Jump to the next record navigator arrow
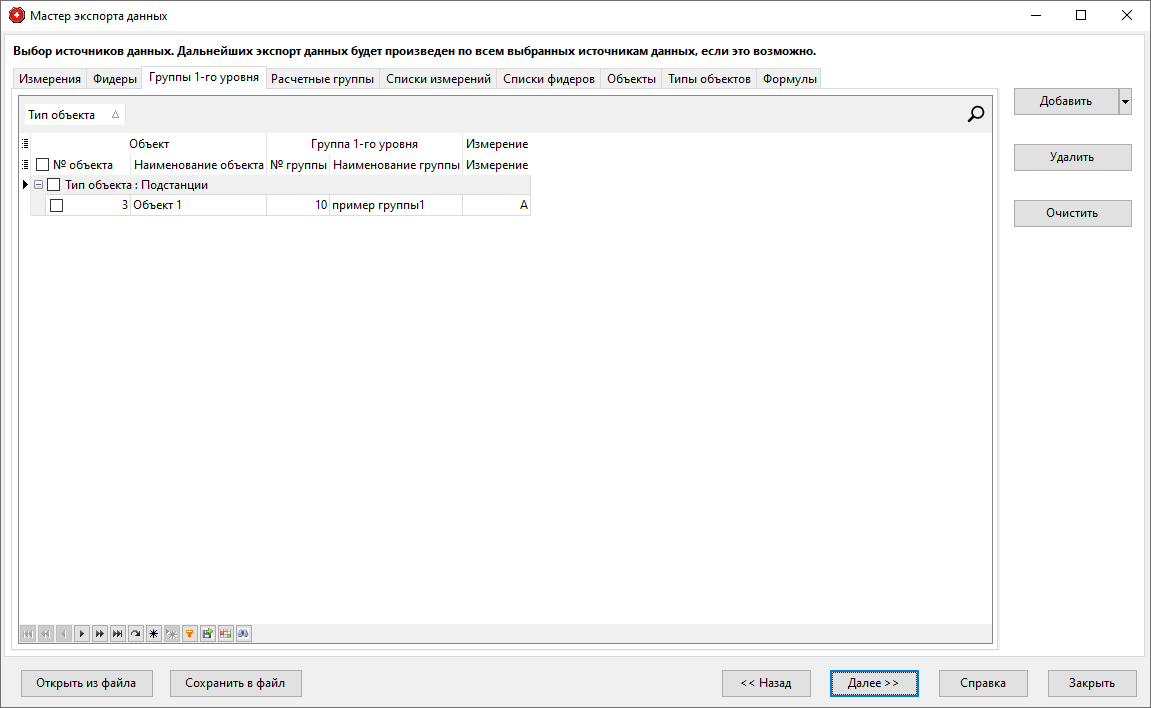Image resolution: width=1151 pixels, height=708 pixels. pyautogui.click(x=81, y=633)
